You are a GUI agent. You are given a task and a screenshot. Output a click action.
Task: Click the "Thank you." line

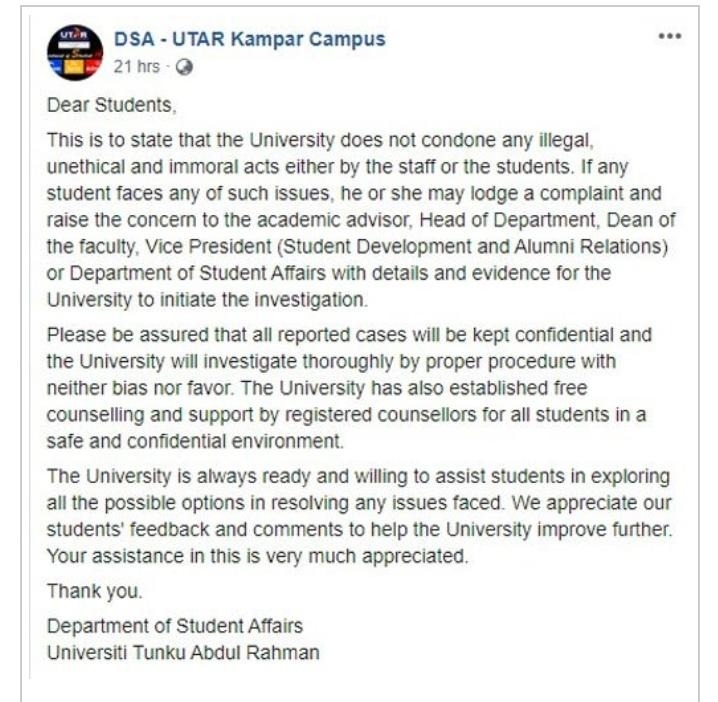95,591
